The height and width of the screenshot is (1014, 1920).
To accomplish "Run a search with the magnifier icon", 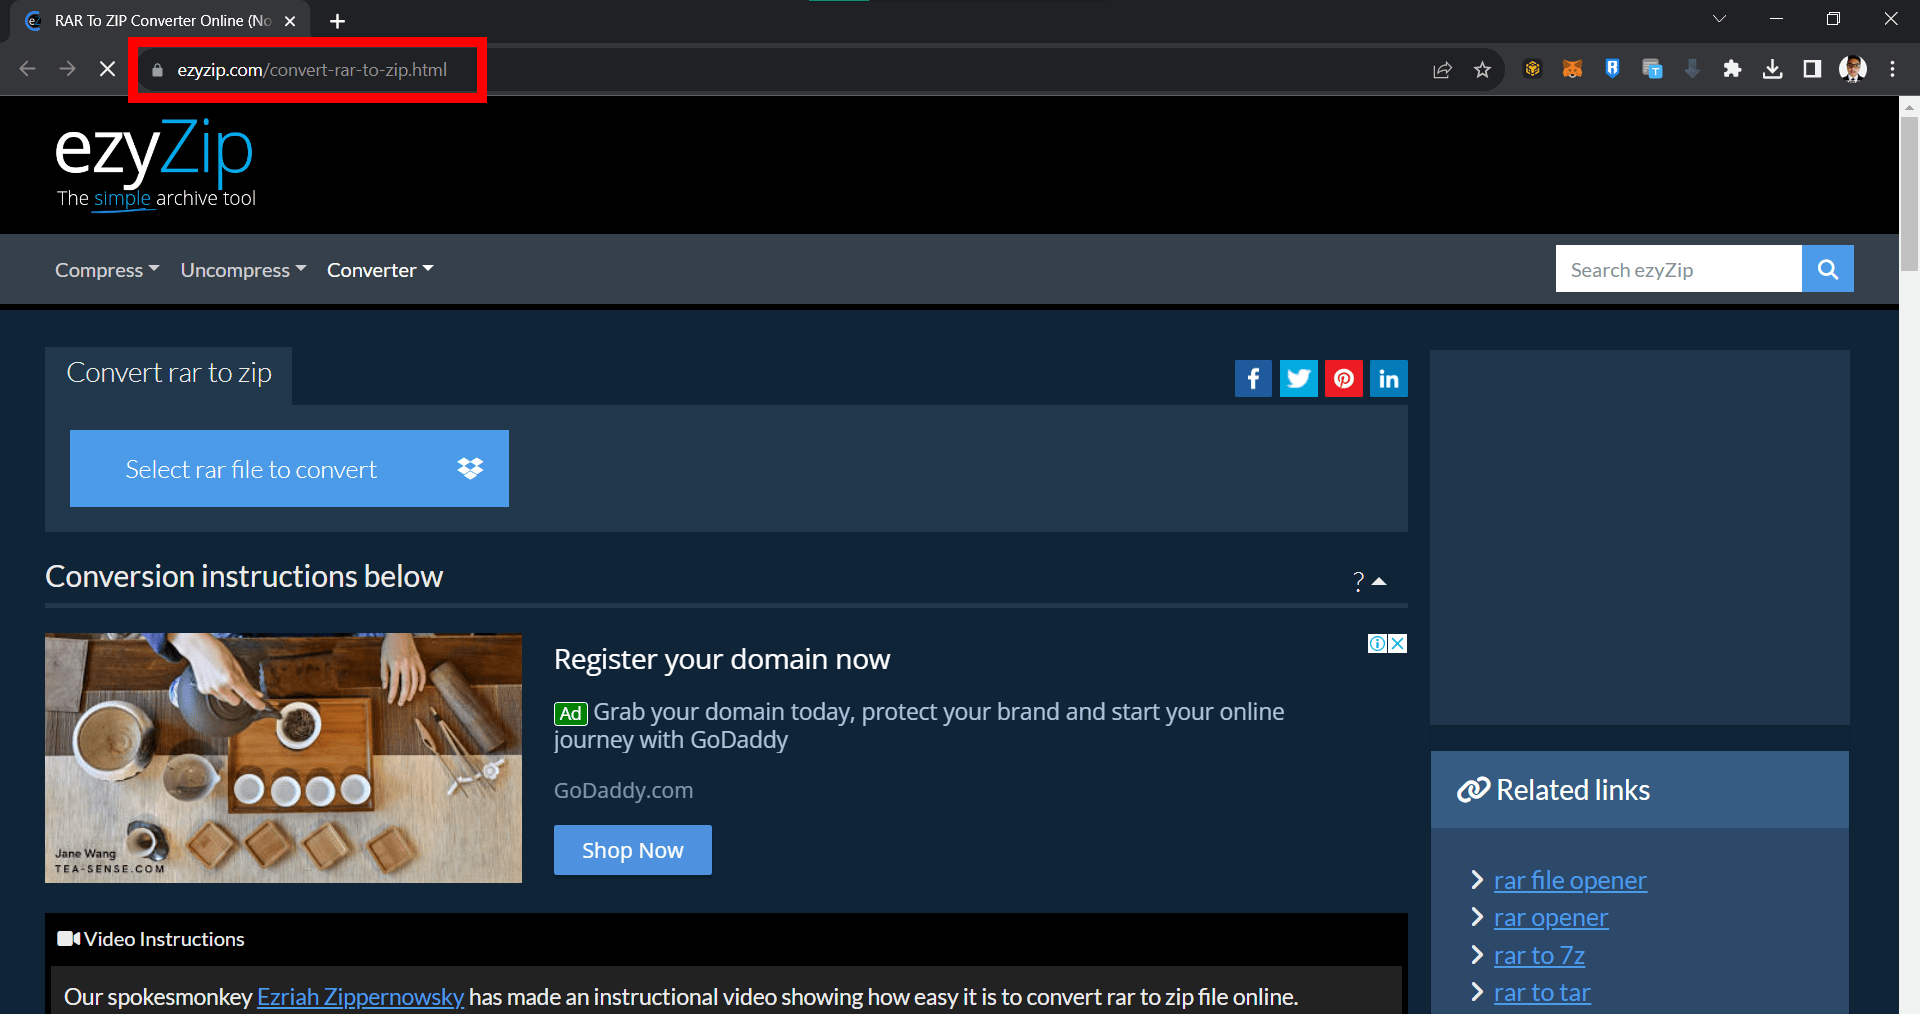I will coord(1827,268).
